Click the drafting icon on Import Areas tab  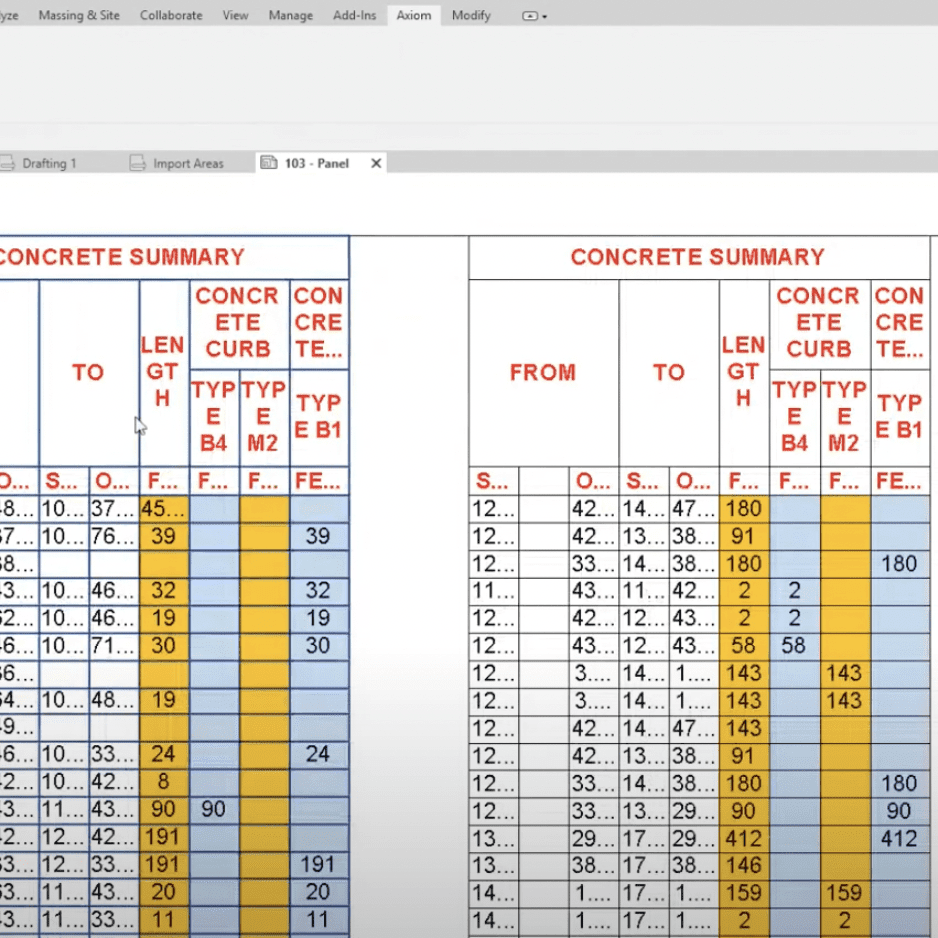click(x=136, y=162)
